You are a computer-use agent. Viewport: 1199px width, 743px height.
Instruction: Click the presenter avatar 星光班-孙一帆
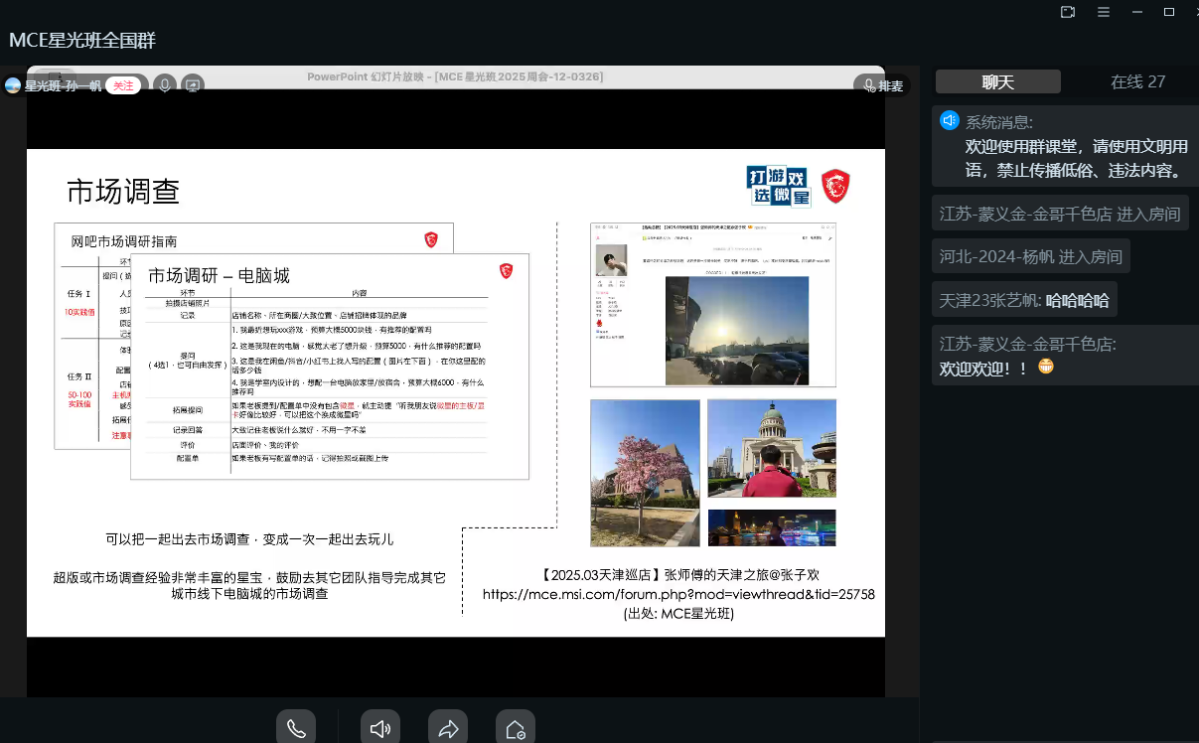(13, 86)
